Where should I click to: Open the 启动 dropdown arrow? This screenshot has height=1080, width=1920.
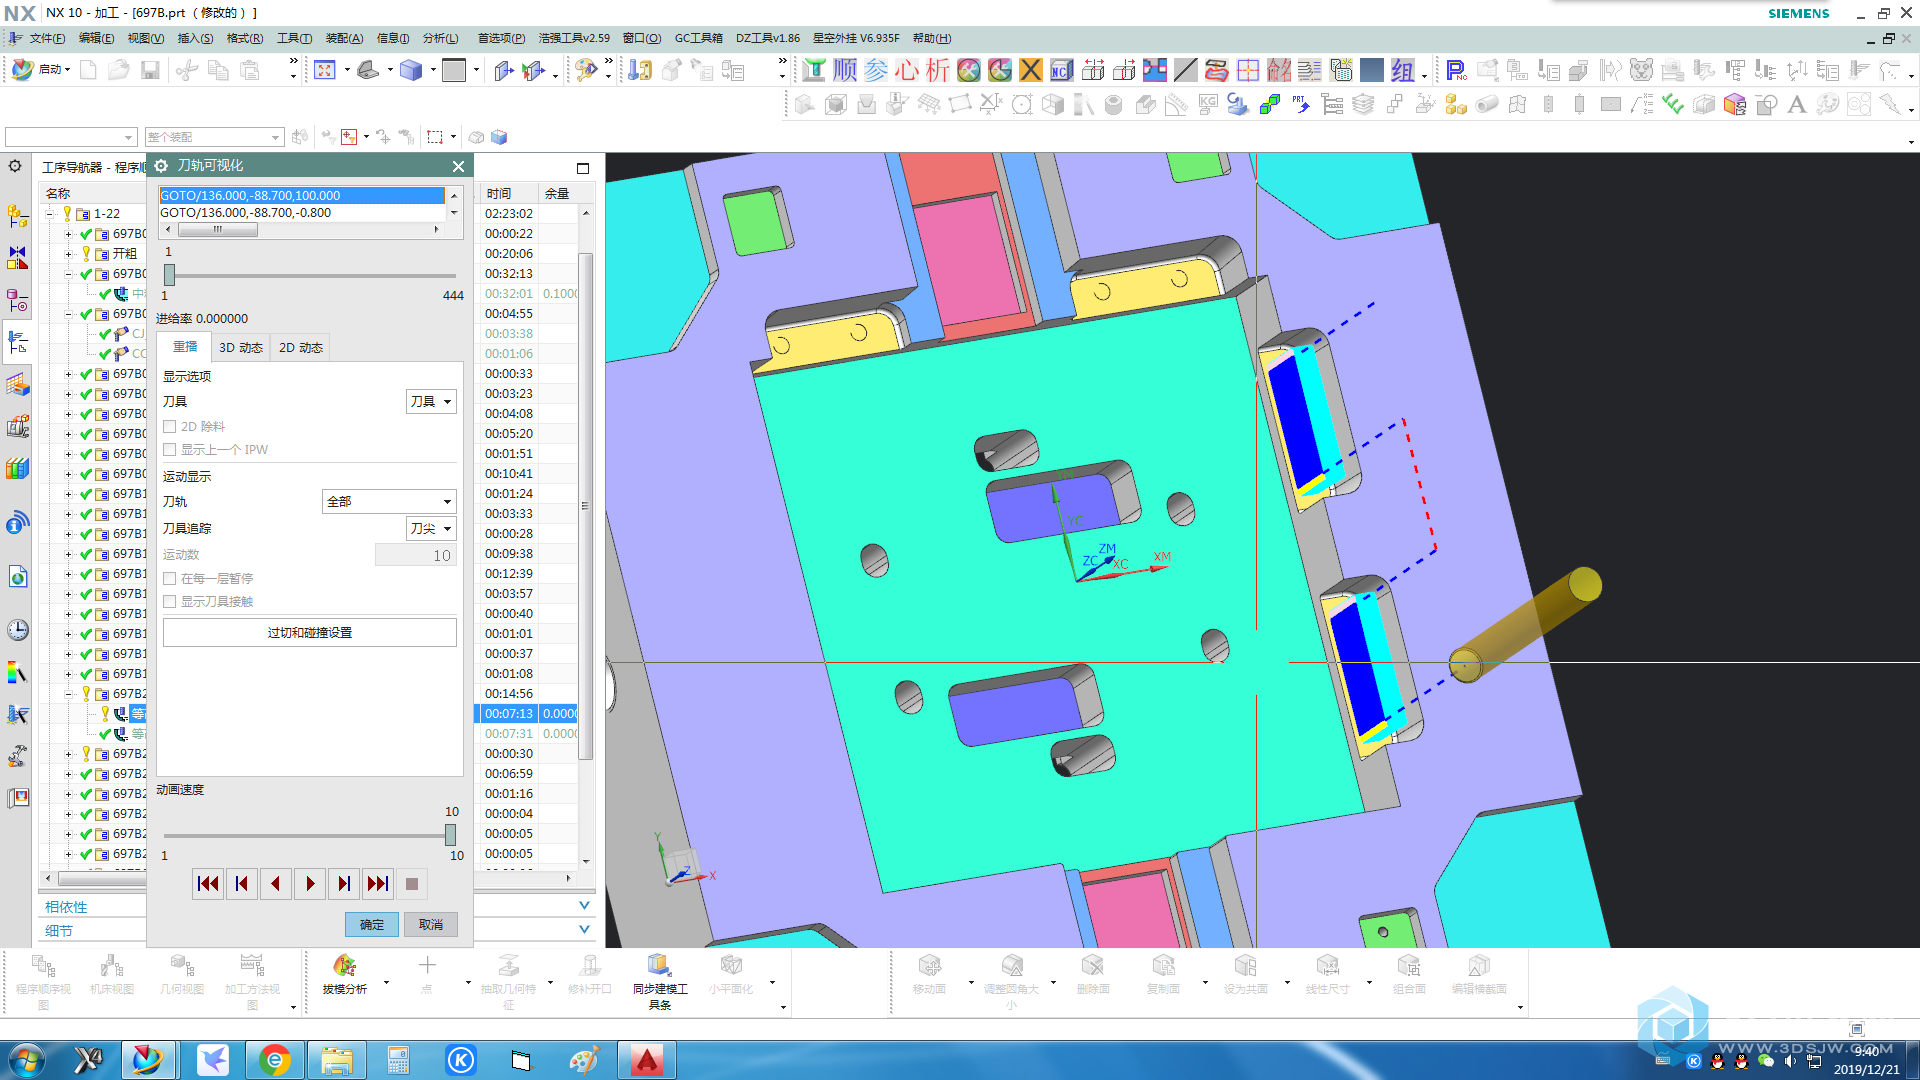point(67,70)
